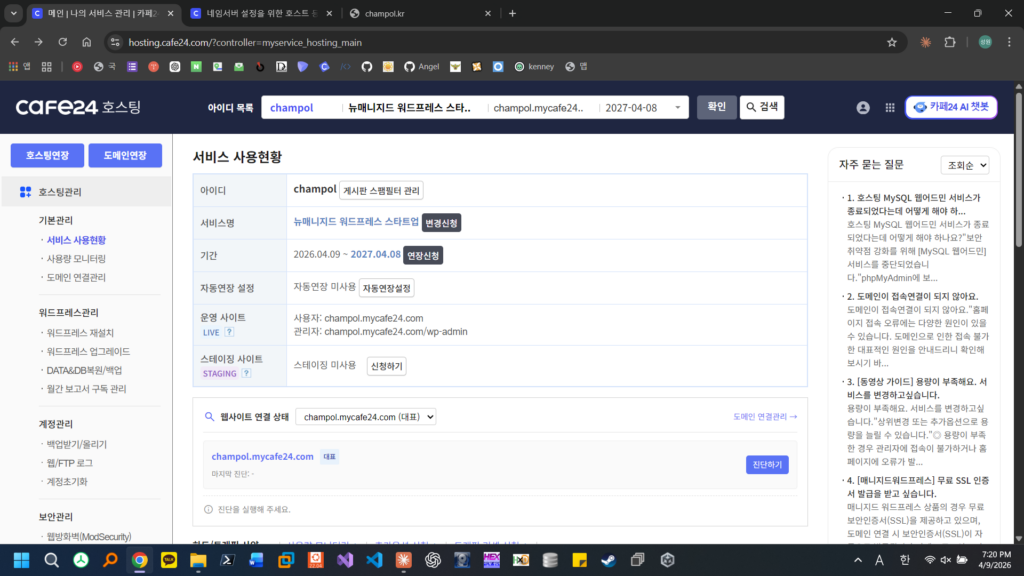Click the 호스팅연장 button
This screenshot has width=1024, height=576.
(47, 155)
